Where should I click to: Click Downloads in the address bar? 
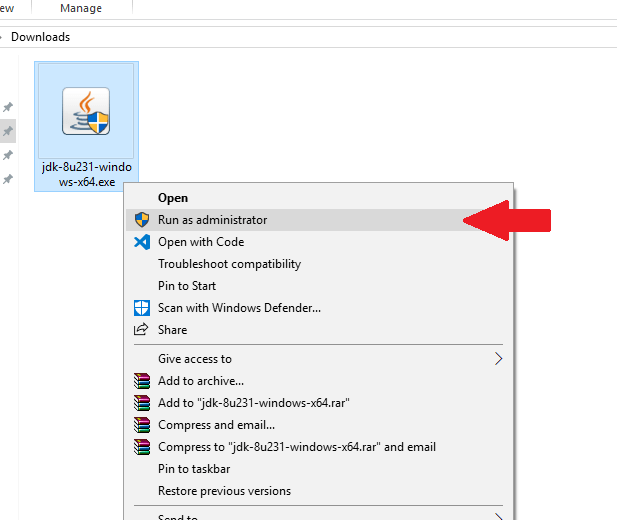click(41, 37)
